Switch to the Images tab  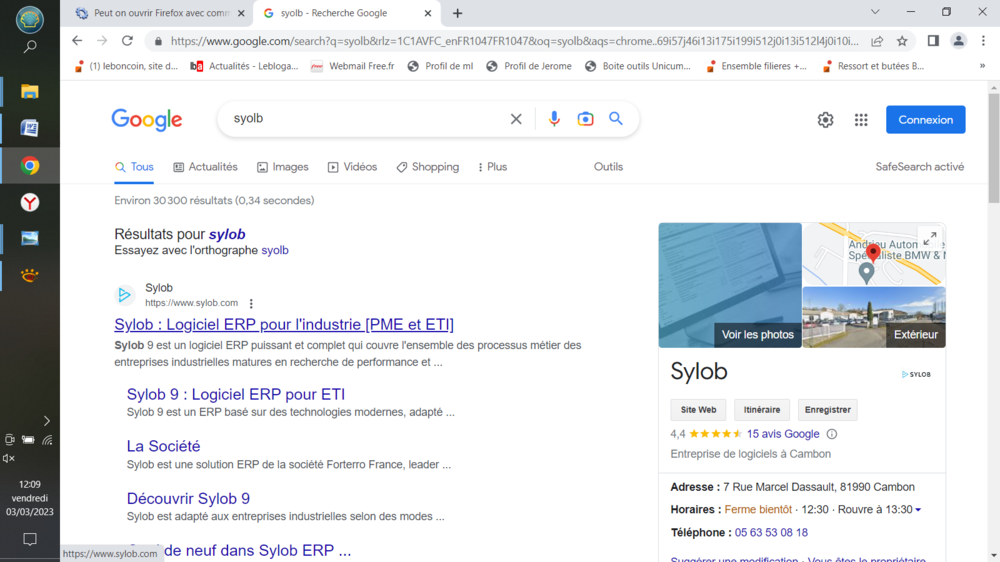click(283, 167)
